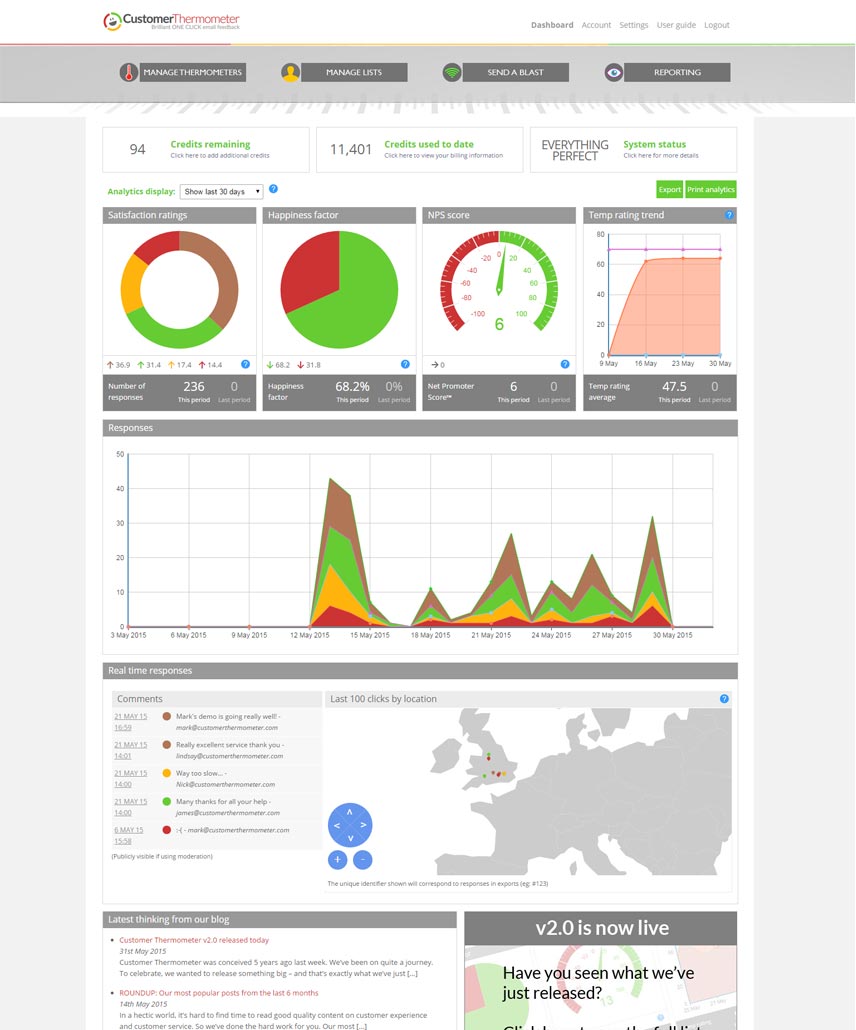
Task: Click the 21 MAY 15 16:59 comment timestamp
Action: 130,722
